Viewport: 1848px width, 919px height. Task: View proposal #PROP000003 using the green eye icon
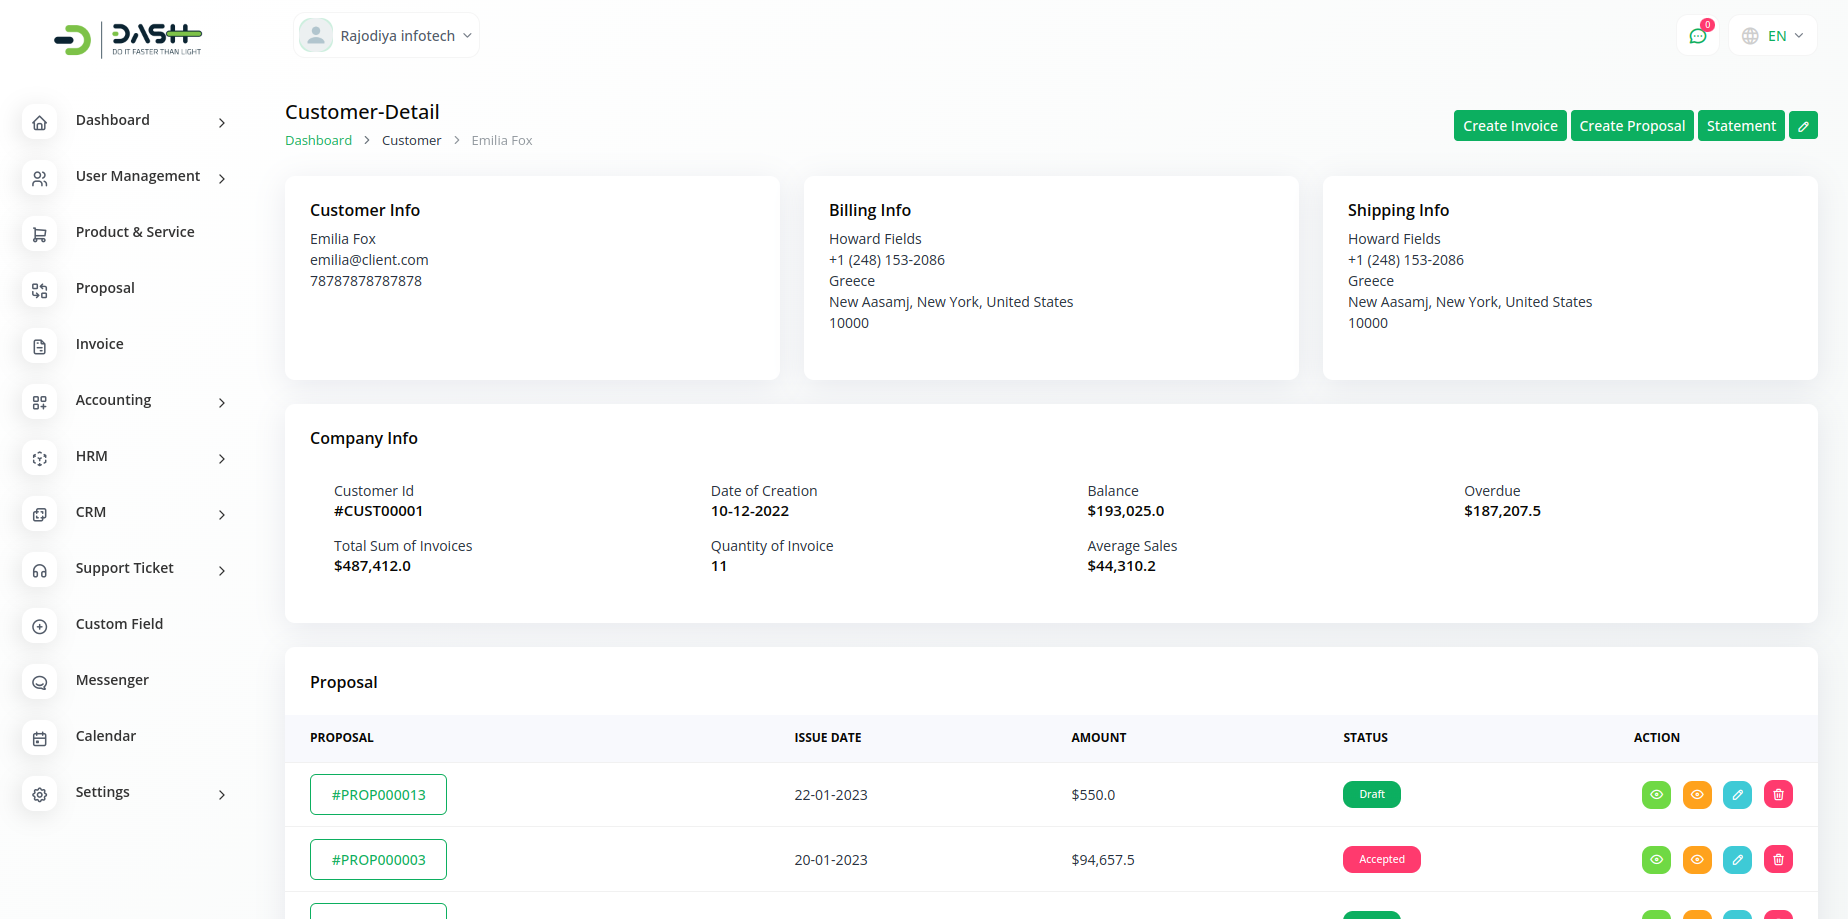pos(1656,860)
